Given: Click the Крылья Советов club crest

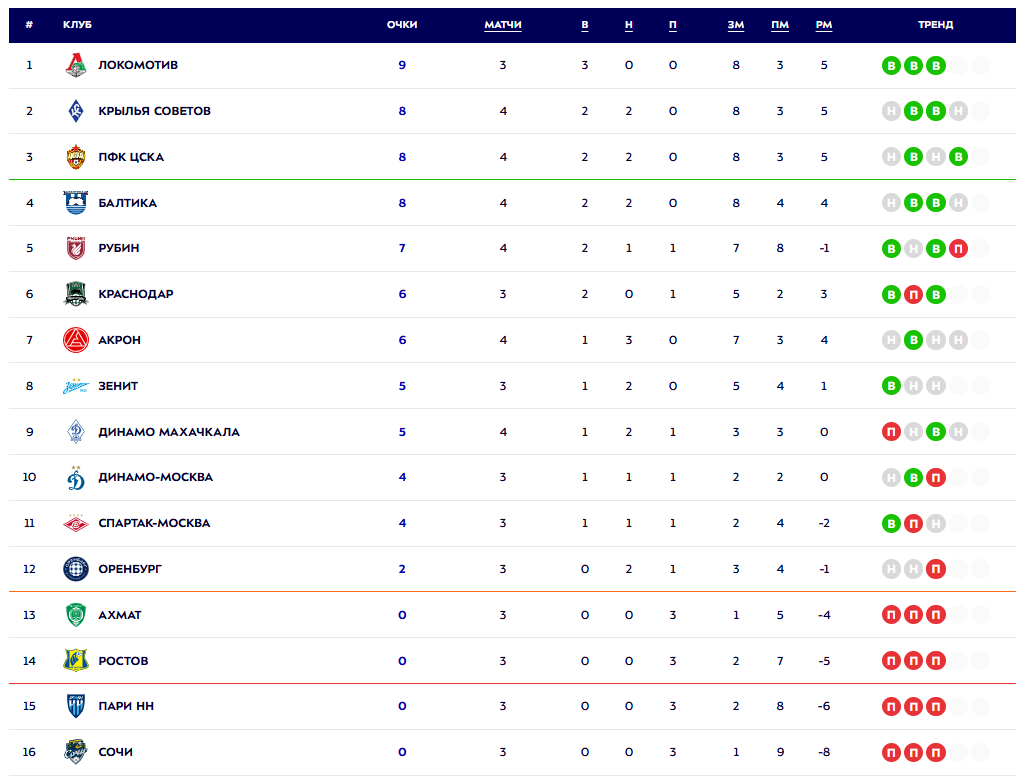Looking at the screenshot, I should click(76, 111).
